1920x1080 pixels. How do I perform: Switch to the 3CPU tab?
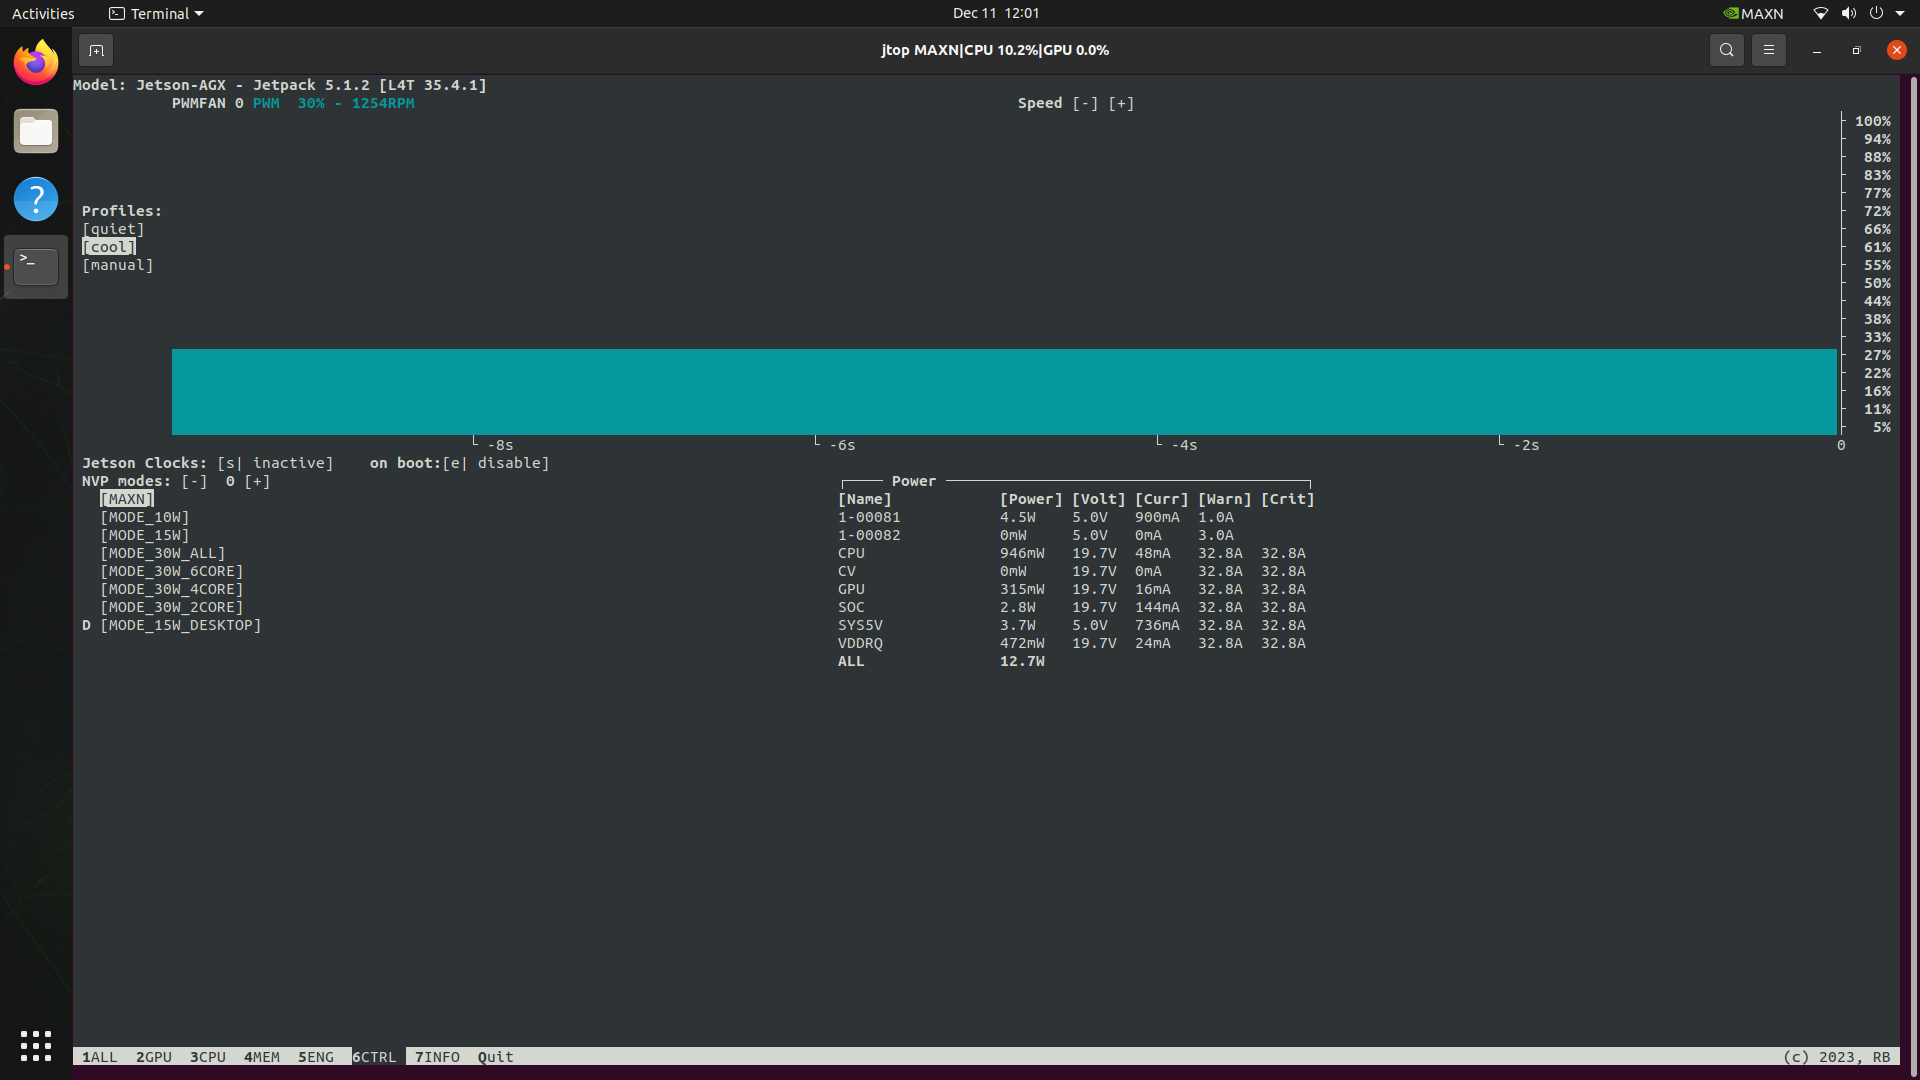208,1057
